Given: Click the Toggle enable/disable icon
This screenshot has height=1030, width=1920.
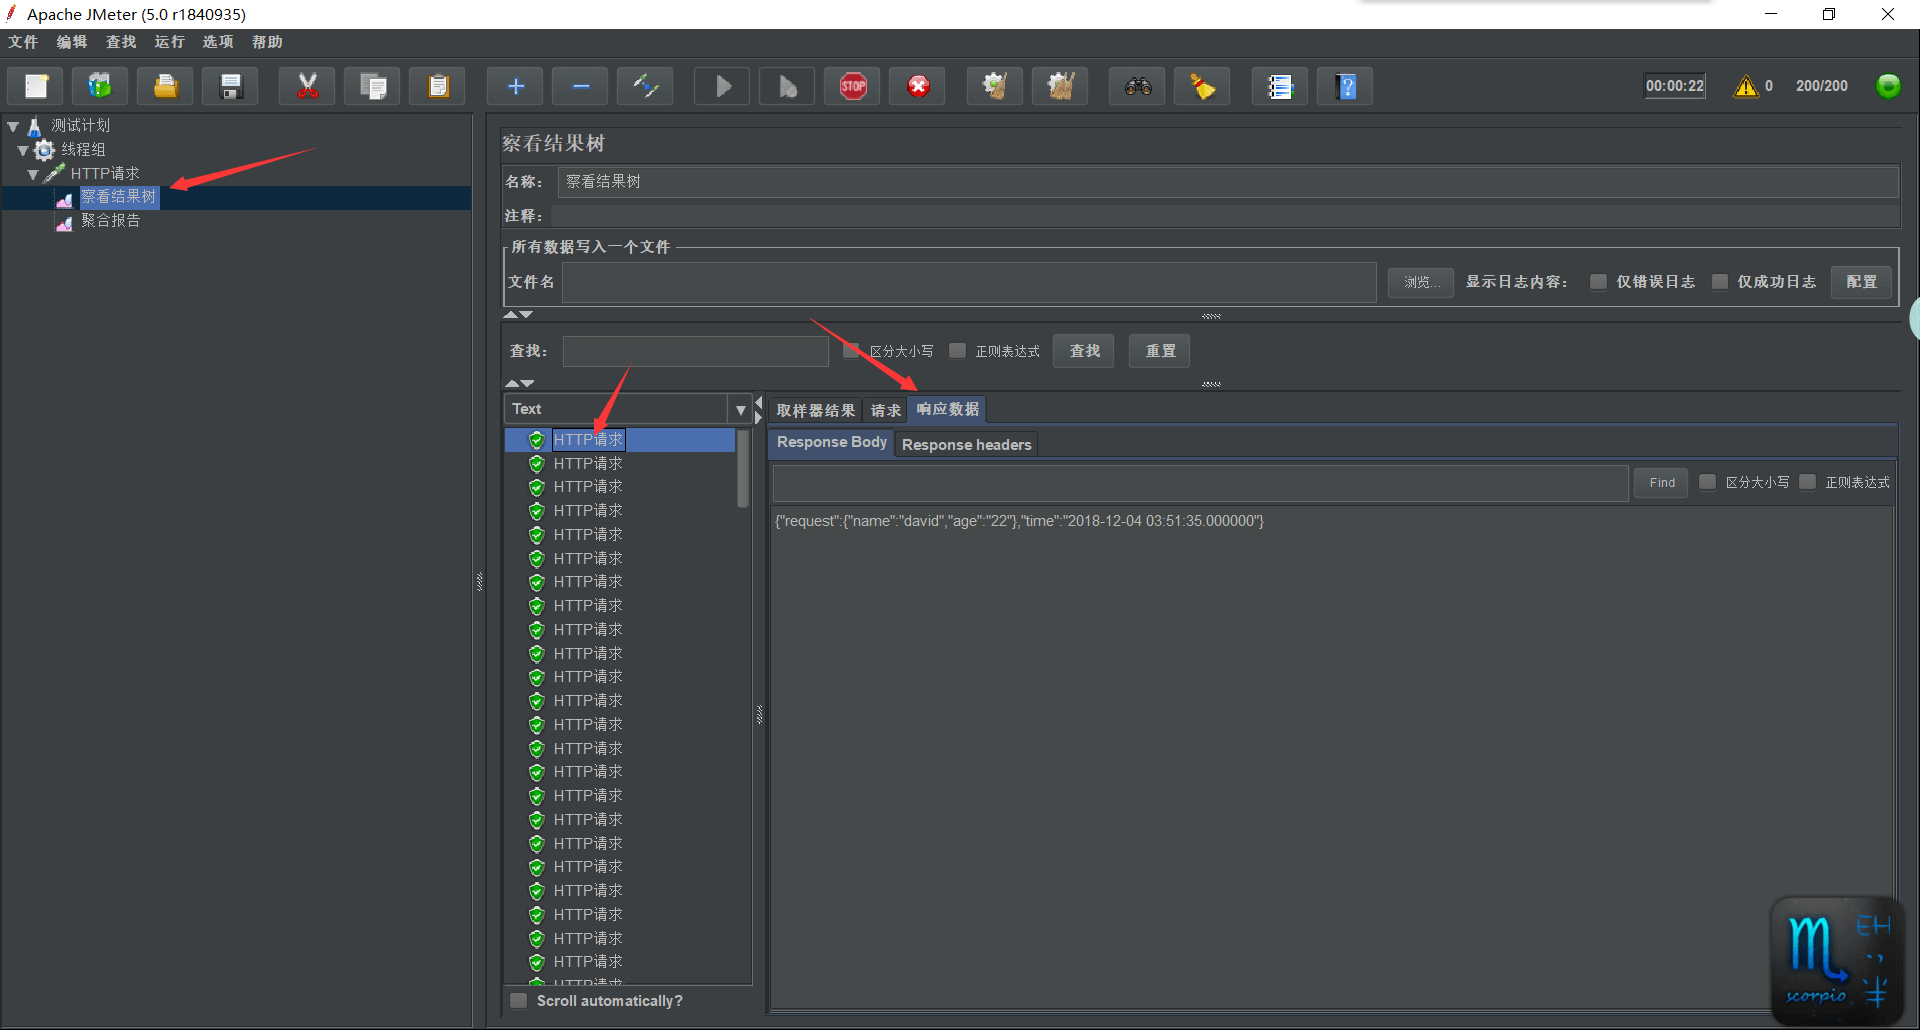Looking at the screenshot, I should point(646,86).
